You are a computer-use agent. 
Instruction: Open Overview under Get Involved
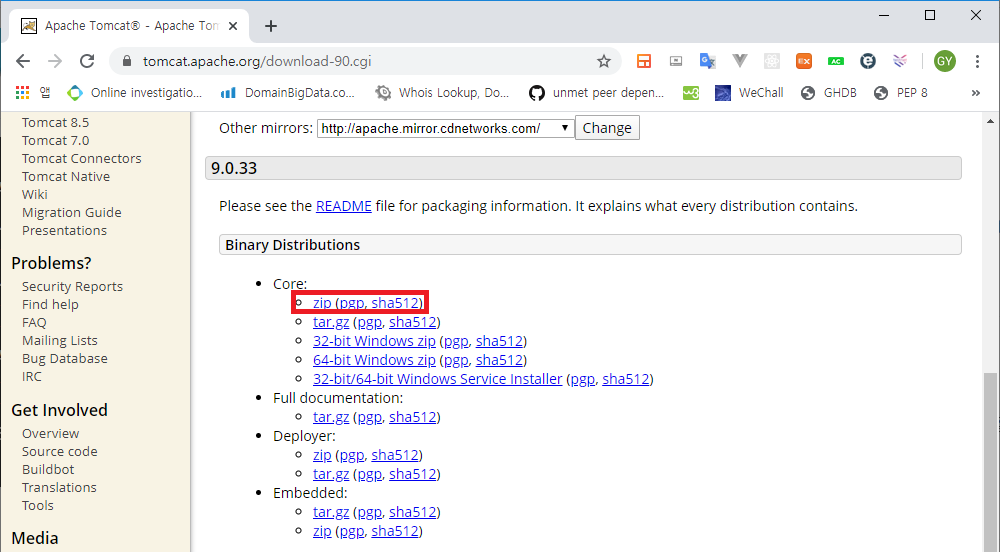coord(50,433)
